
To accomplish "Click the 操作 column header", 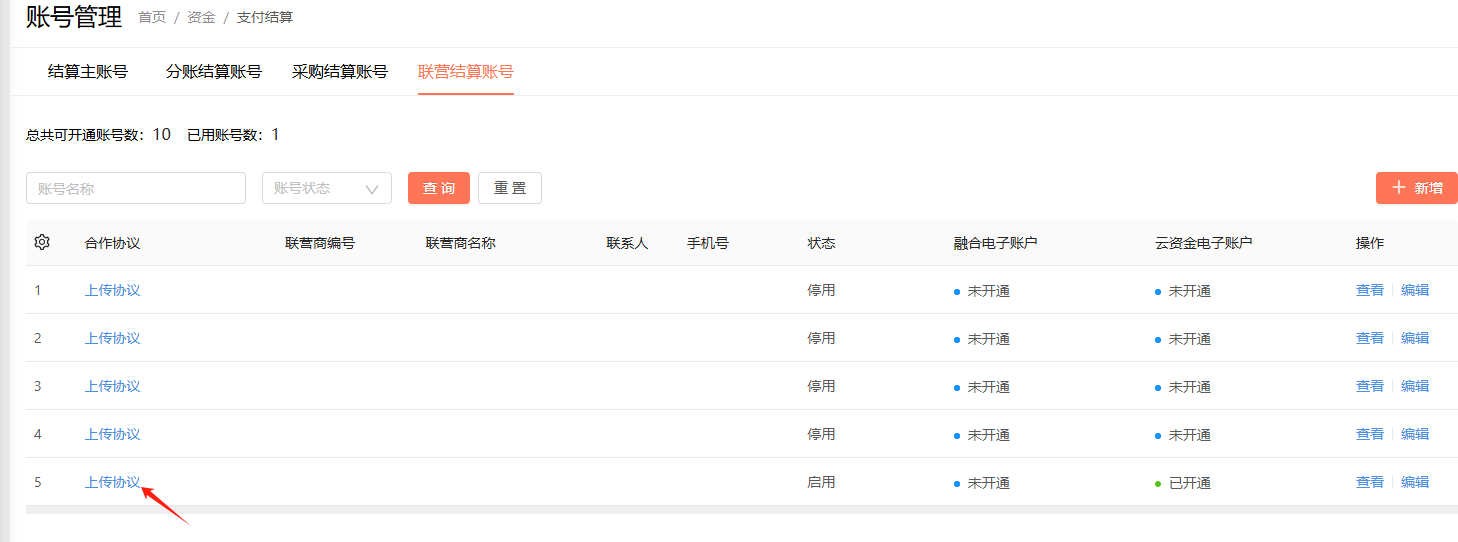I will (x=1370, y=243).
